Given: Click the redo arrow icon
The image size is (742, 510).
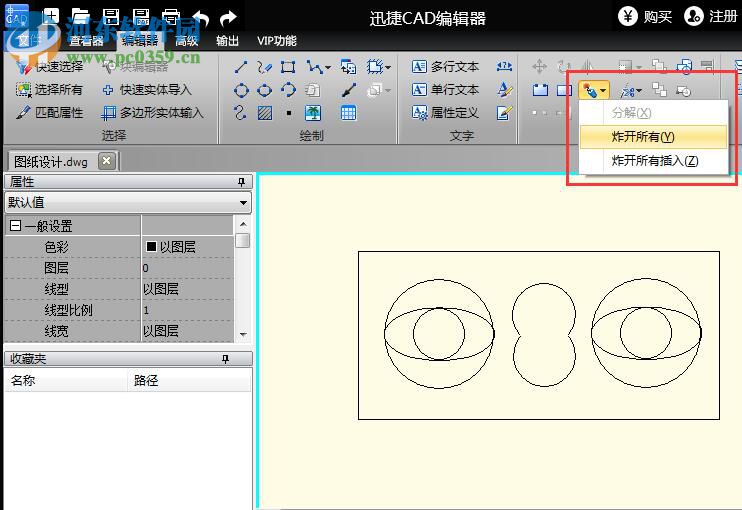Looking at the screenshot, I should 229,17.
